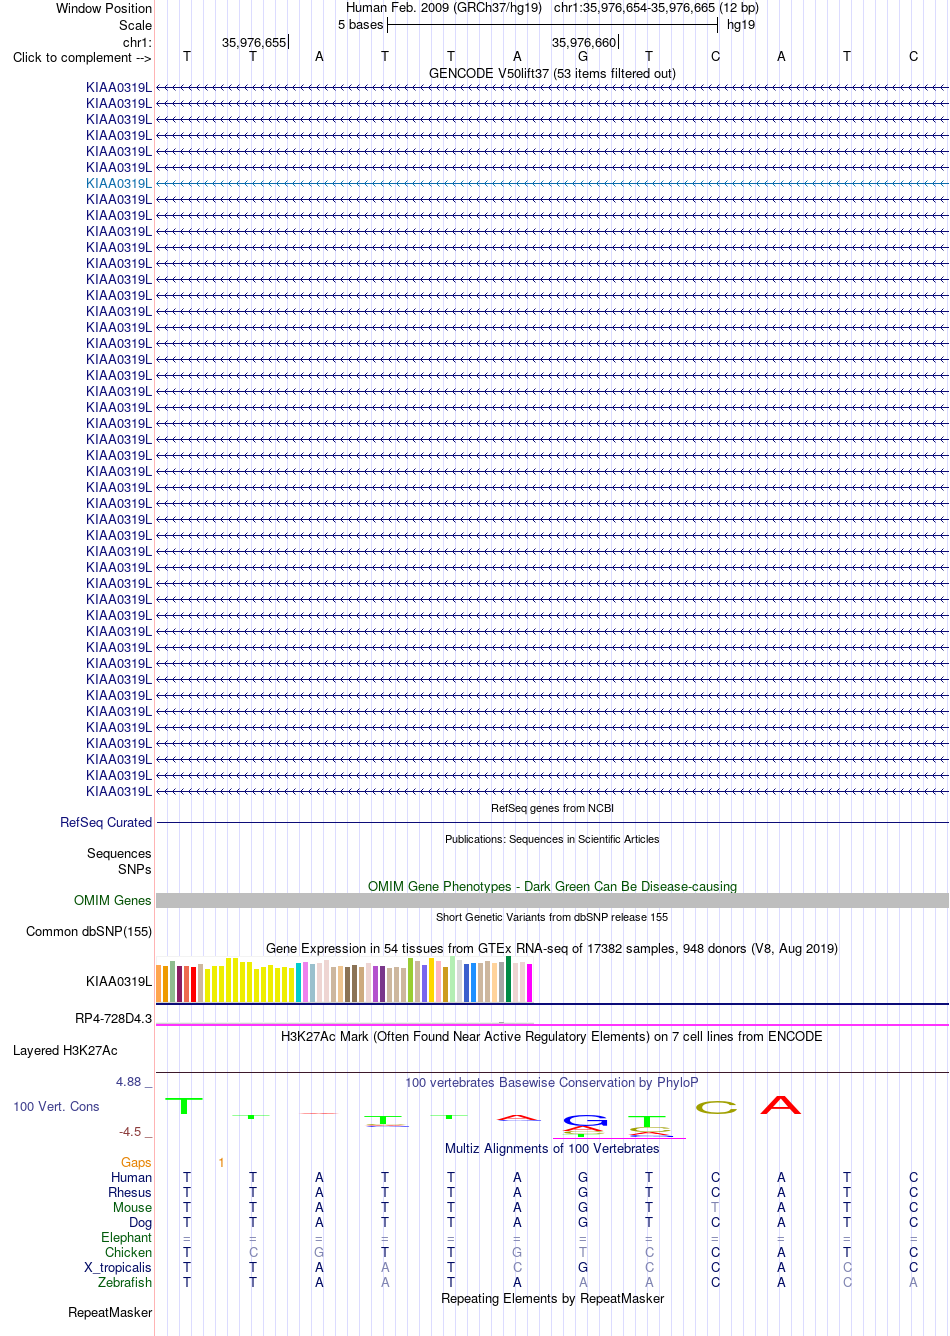The height and width of the screenshot is (1336, 950).
Task: Open "RefSeq genes from NCBI" title
Action: pyautogui.click(x=552, y=808)
